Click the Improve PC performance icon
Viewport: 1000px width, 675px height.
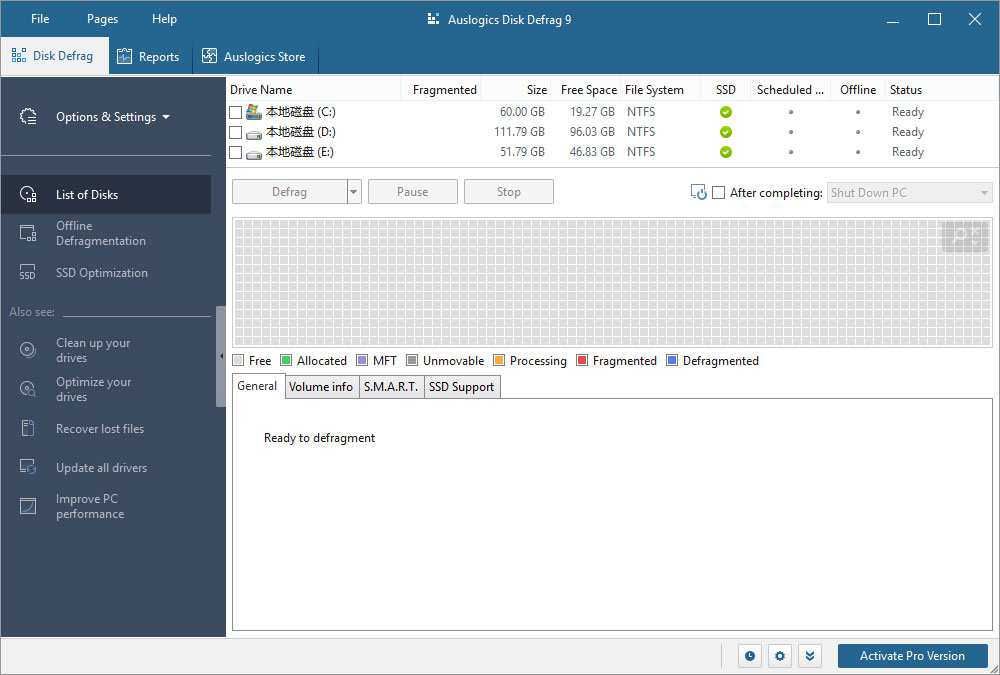[x=28, y=506]
